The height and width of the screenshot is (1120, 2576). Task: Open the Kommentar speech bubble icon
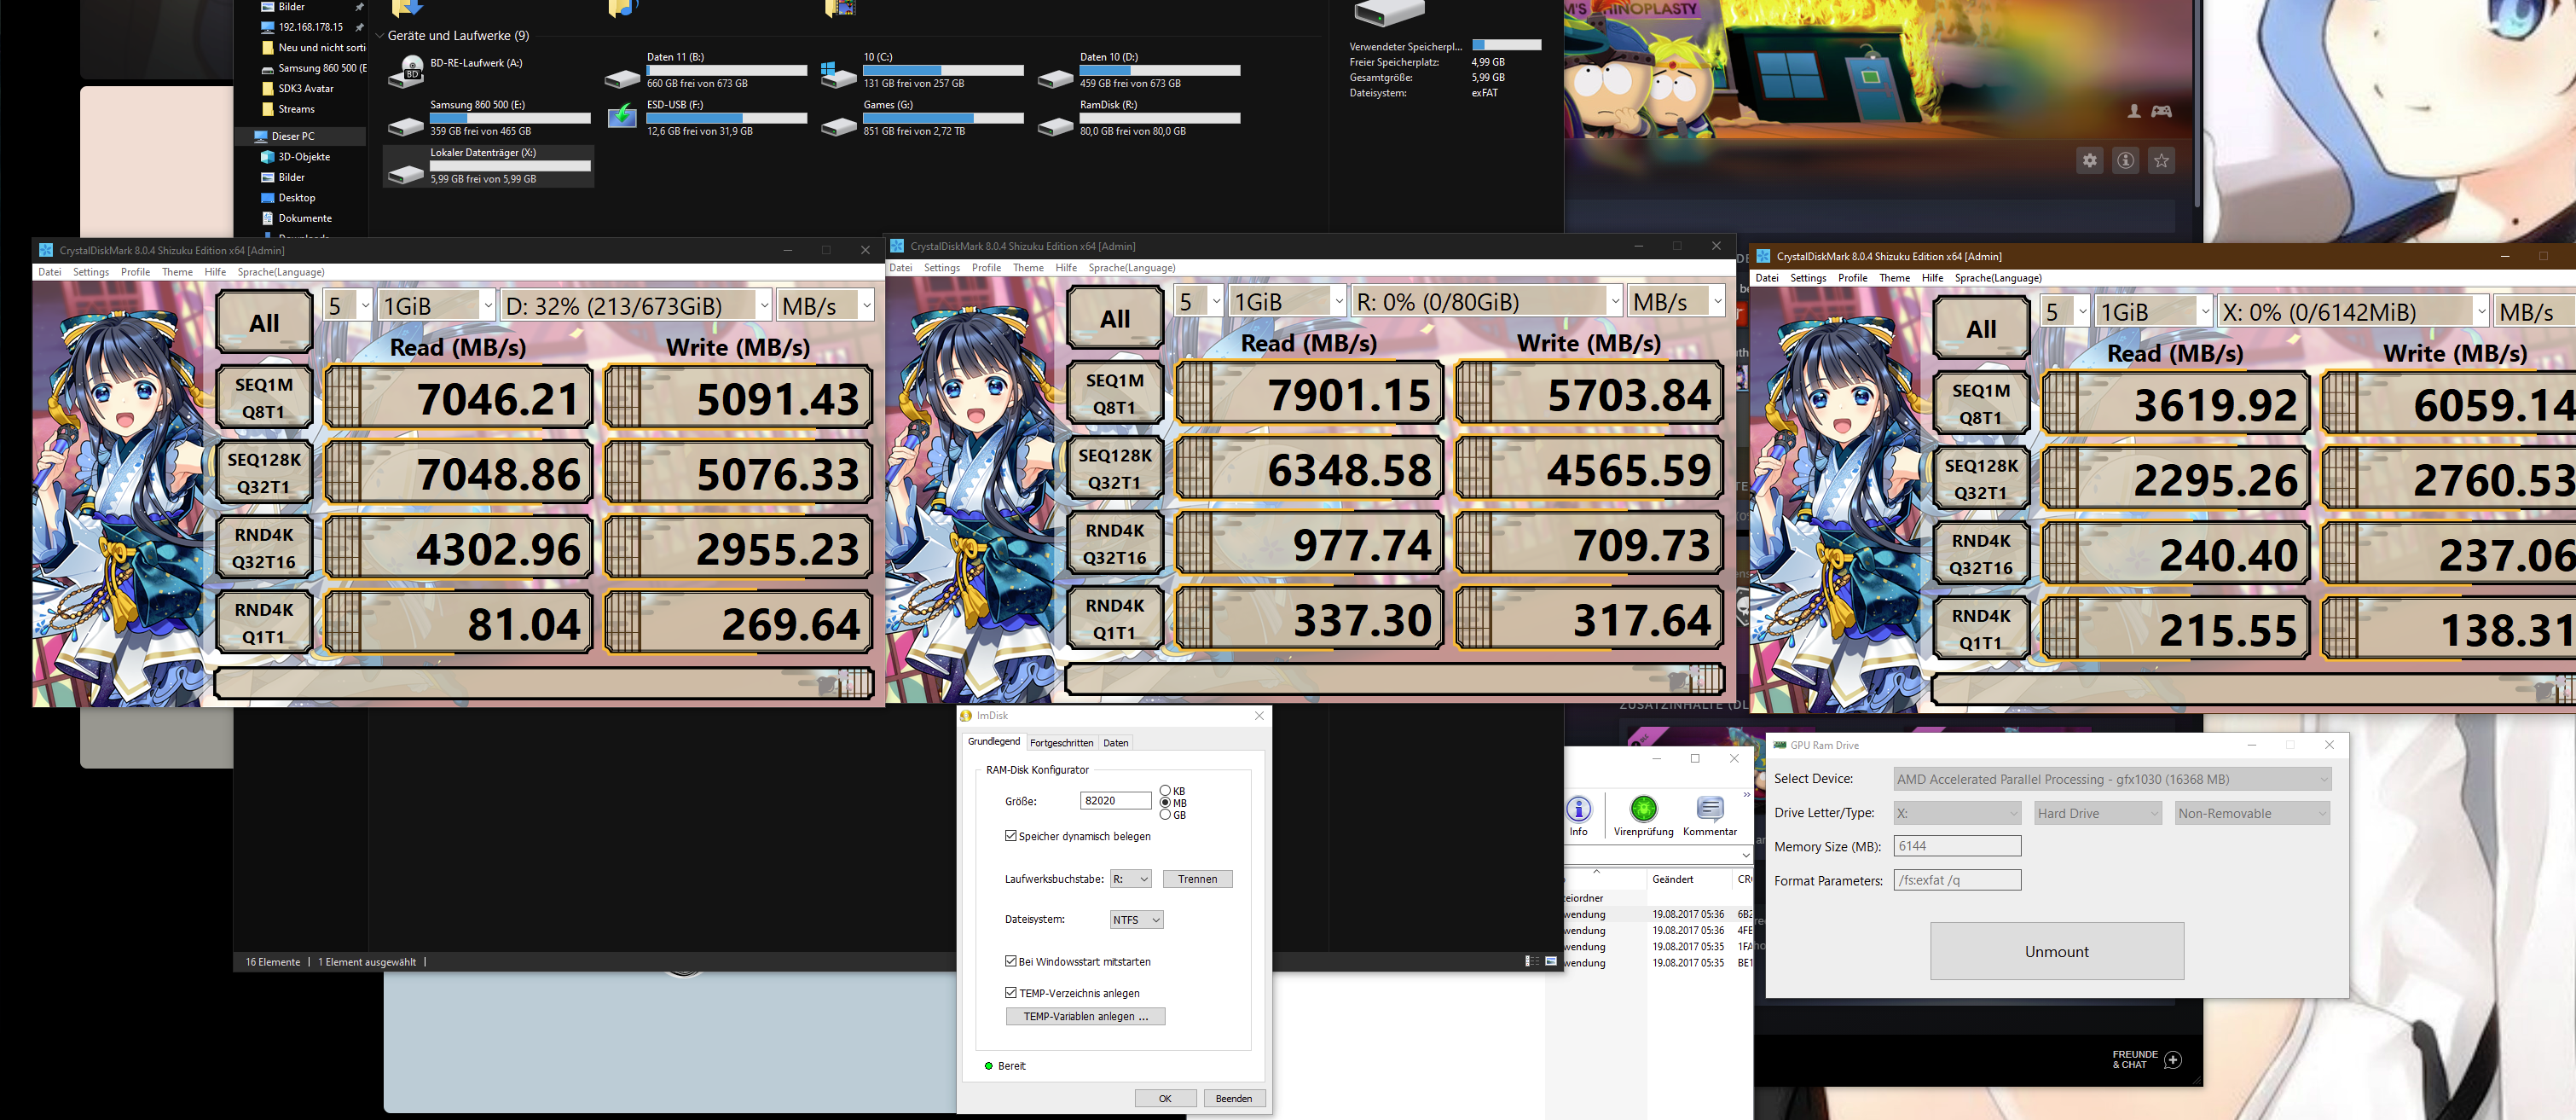coord(1709,809)
